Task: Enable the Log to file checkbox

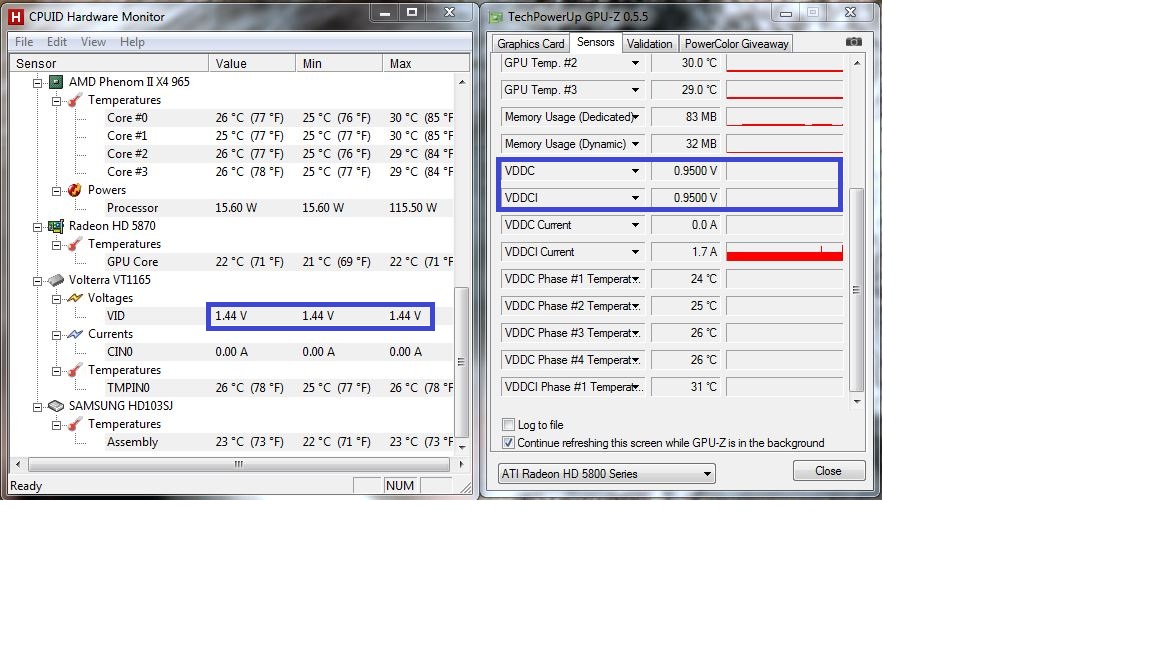Action: point(508,425)
